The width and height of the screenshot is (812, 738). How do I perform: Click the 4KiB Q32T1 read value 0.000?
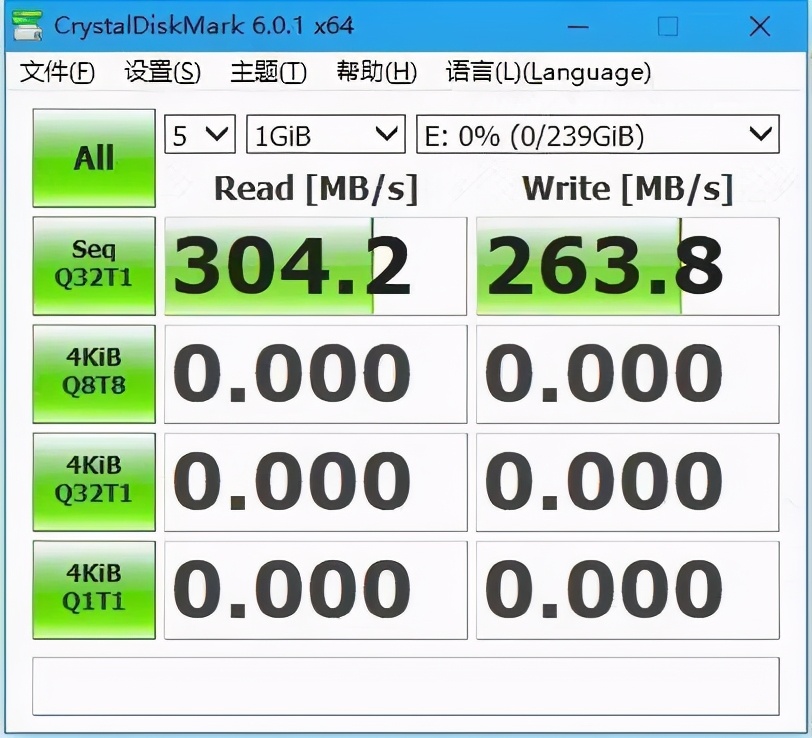coord(315,482)
